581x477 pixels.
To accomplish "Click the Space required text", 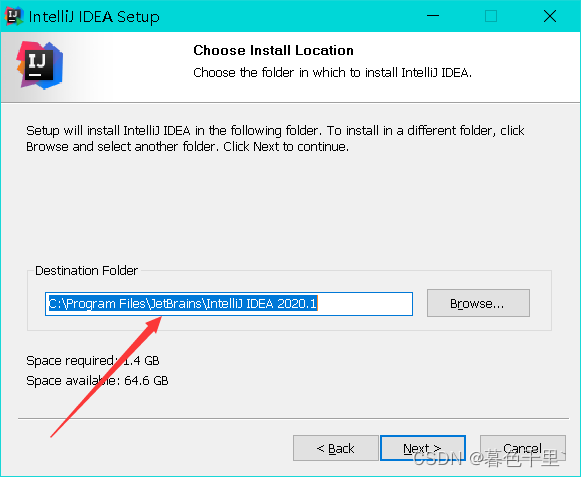I will [93, 361].
